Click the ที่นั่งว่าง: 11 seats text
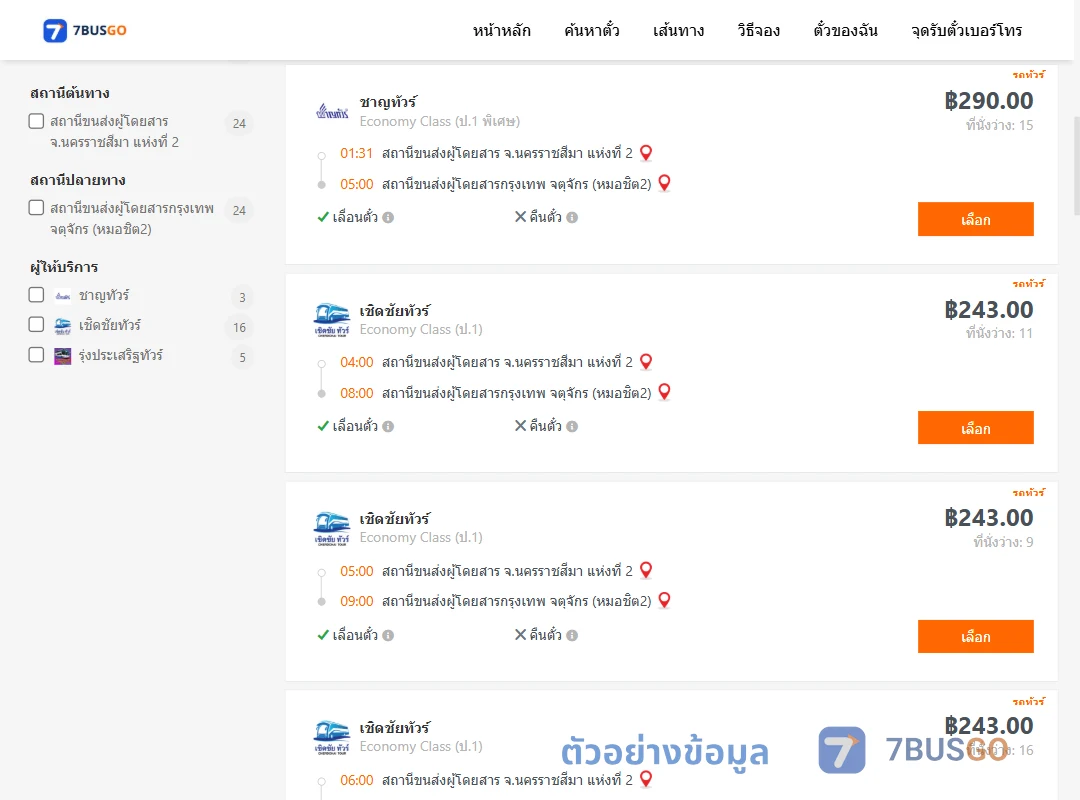 coord(999,334)
